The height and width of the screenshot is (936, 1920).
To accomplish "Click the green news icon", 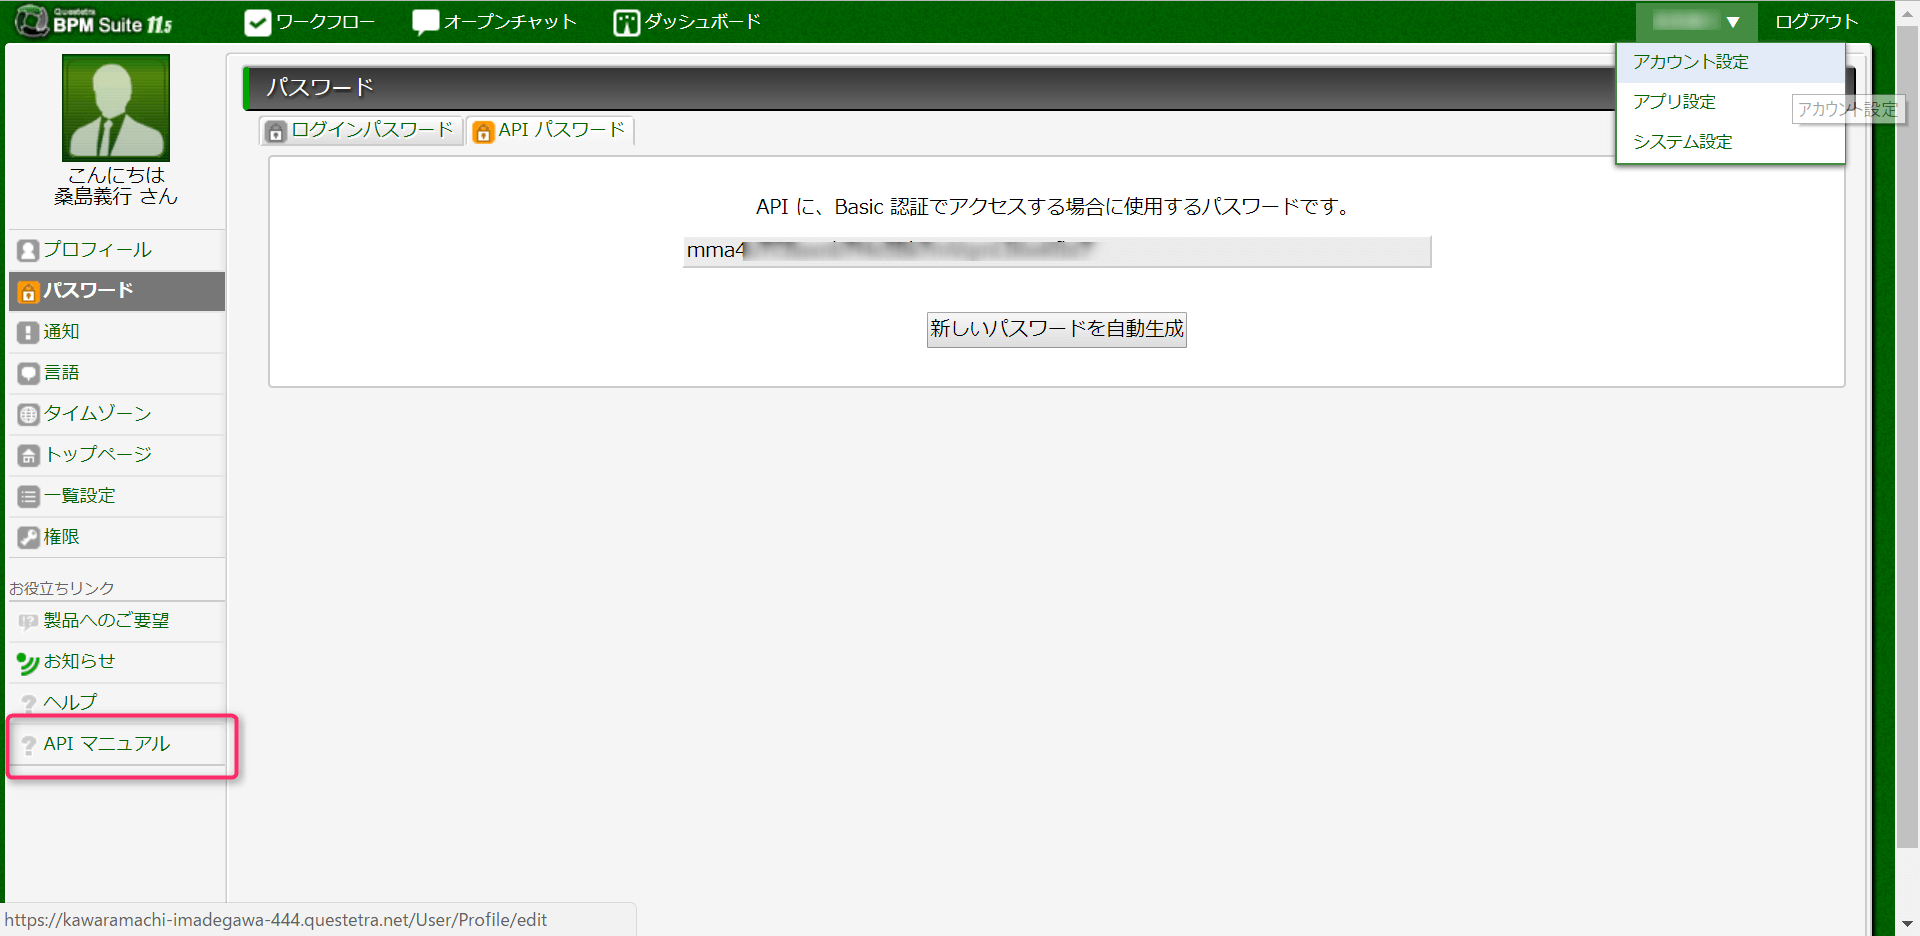I will pos(28,662).
